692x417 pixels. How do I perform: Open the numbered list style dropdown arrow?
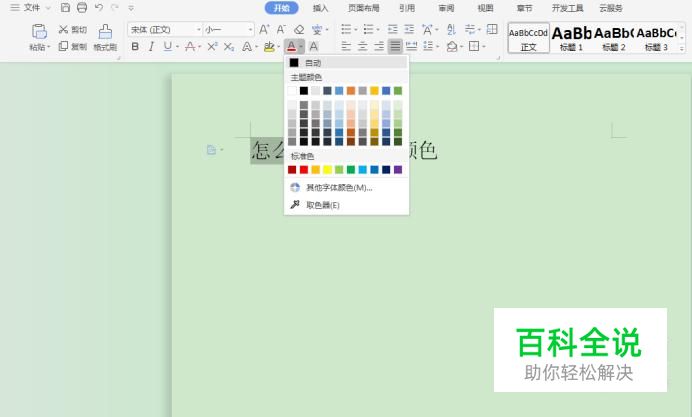click(x=378, y=30)
